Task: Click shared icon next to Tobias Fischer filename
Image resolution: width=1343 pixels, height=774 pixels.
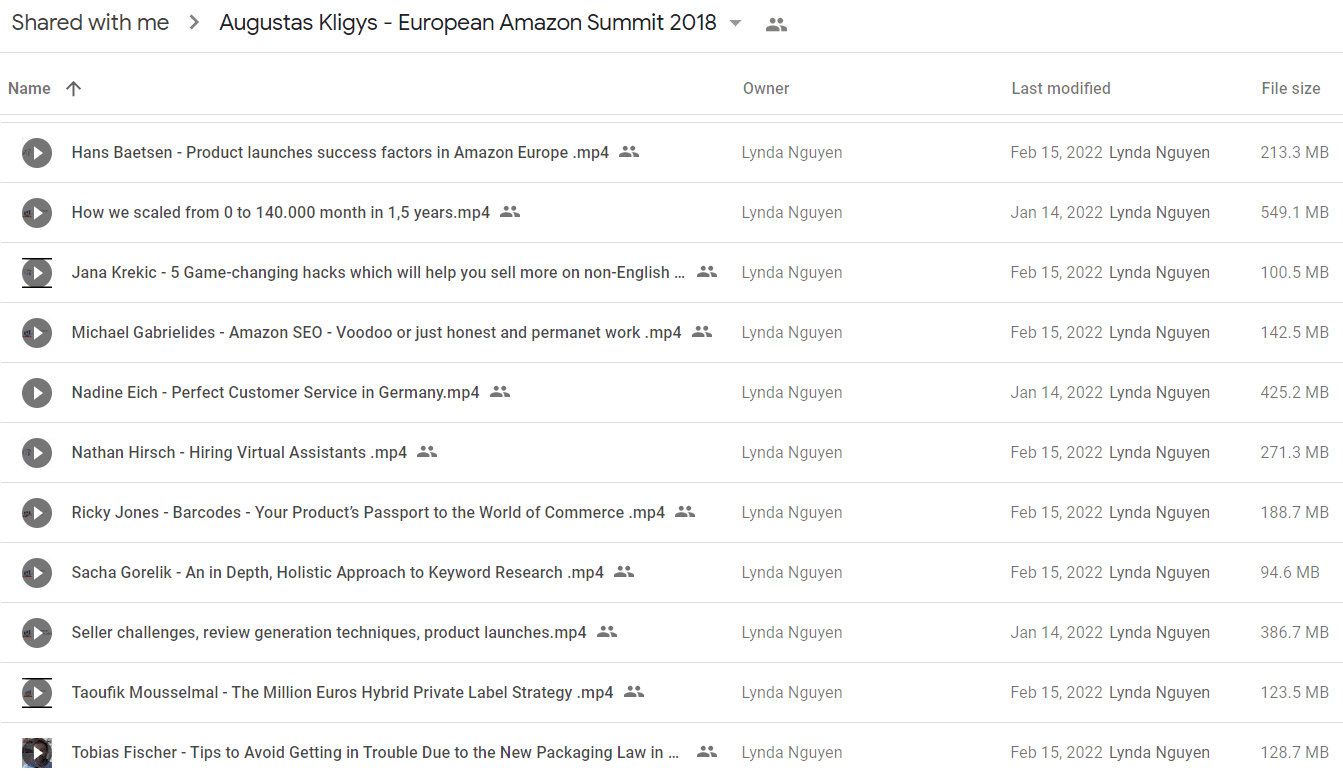Action: [x=707, y=752]
